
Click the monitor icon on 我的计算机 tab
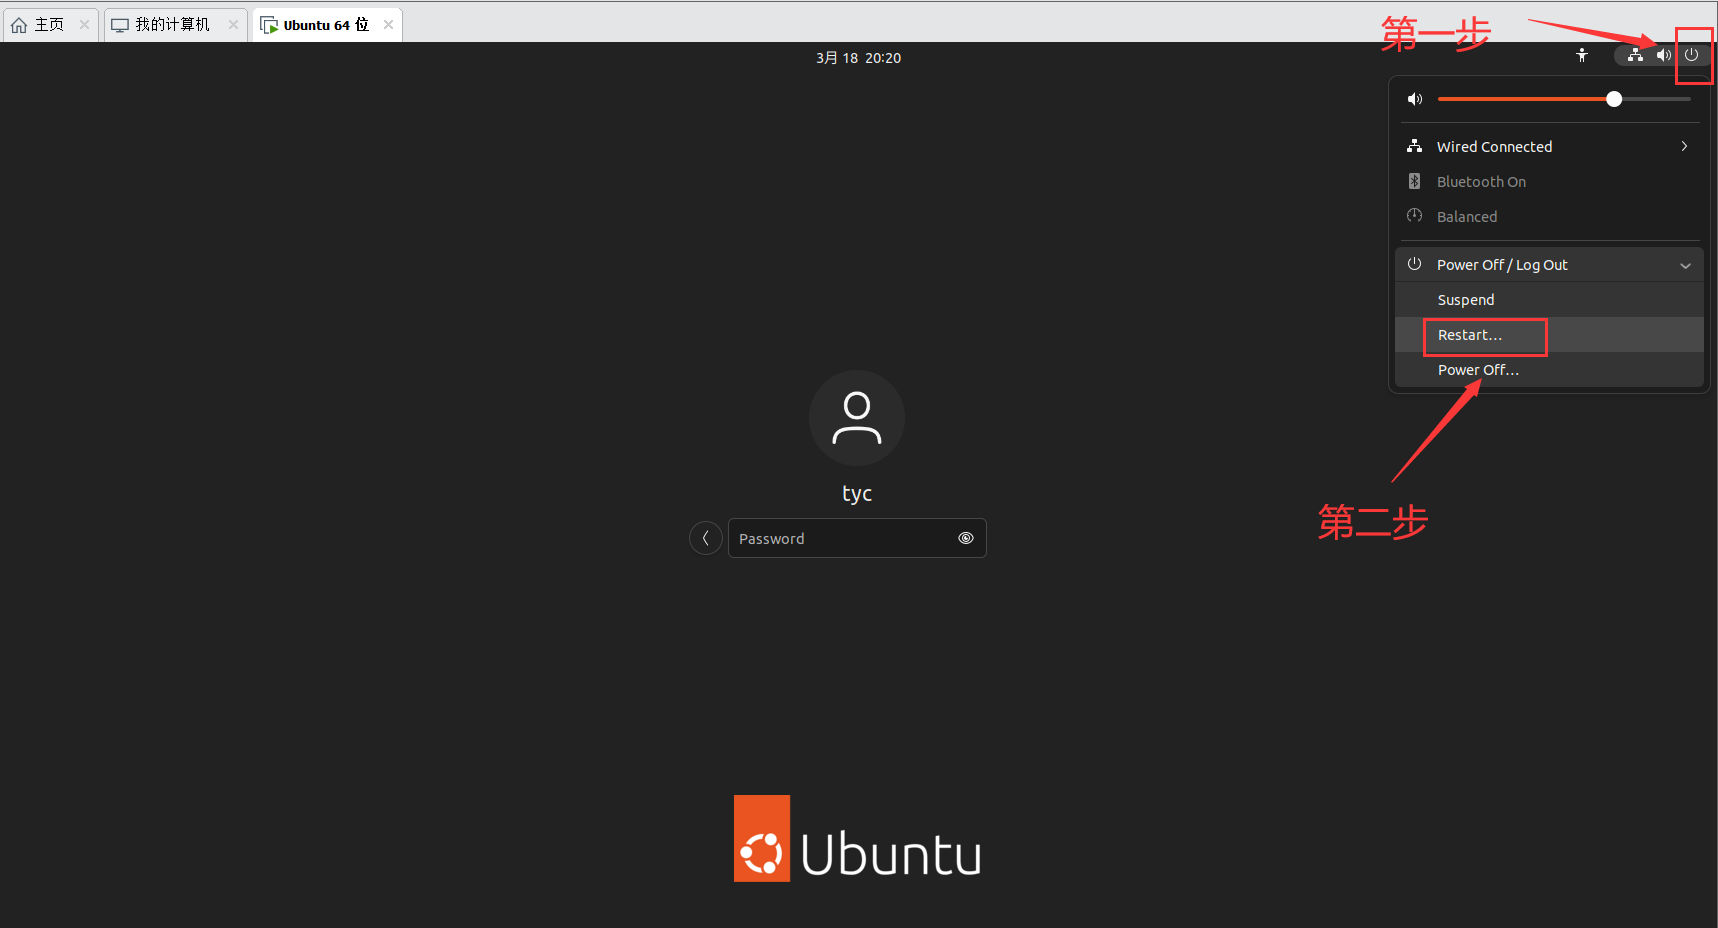[x=120, y=25]
